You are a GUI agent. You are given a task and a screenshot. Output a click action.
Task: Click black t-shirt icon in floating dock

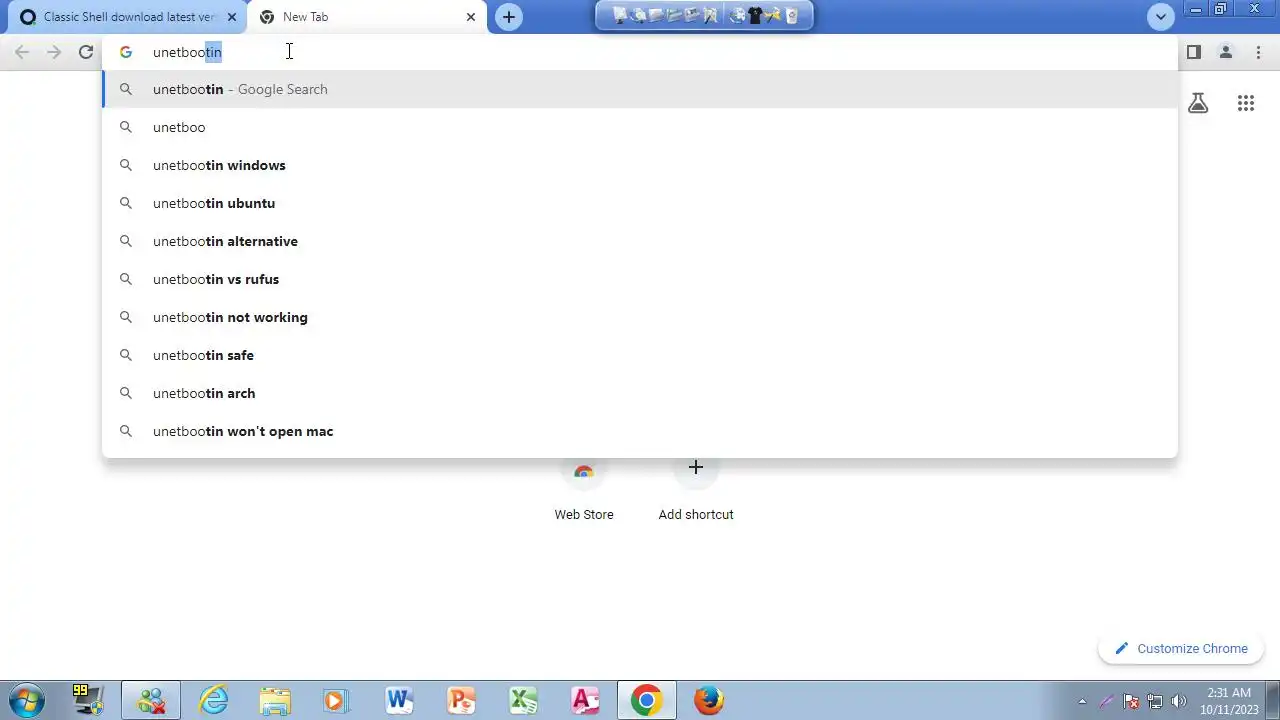click(x=755, y=15)
